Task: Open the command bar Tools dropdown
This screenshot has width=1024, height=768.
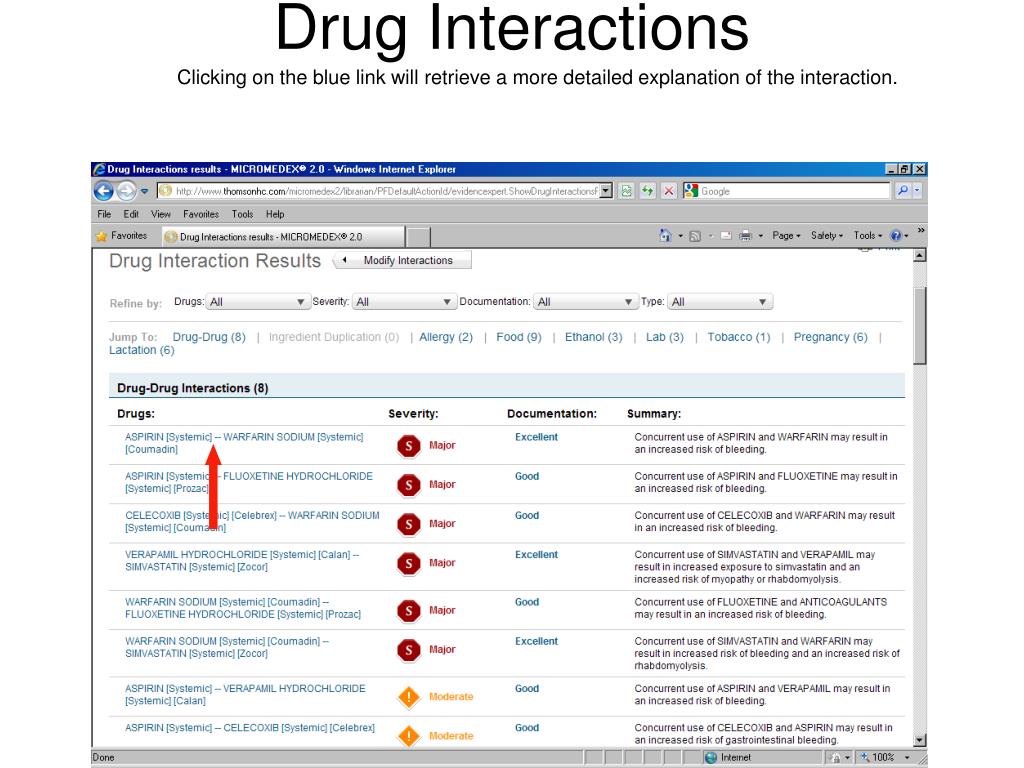Action: point(867,236)
